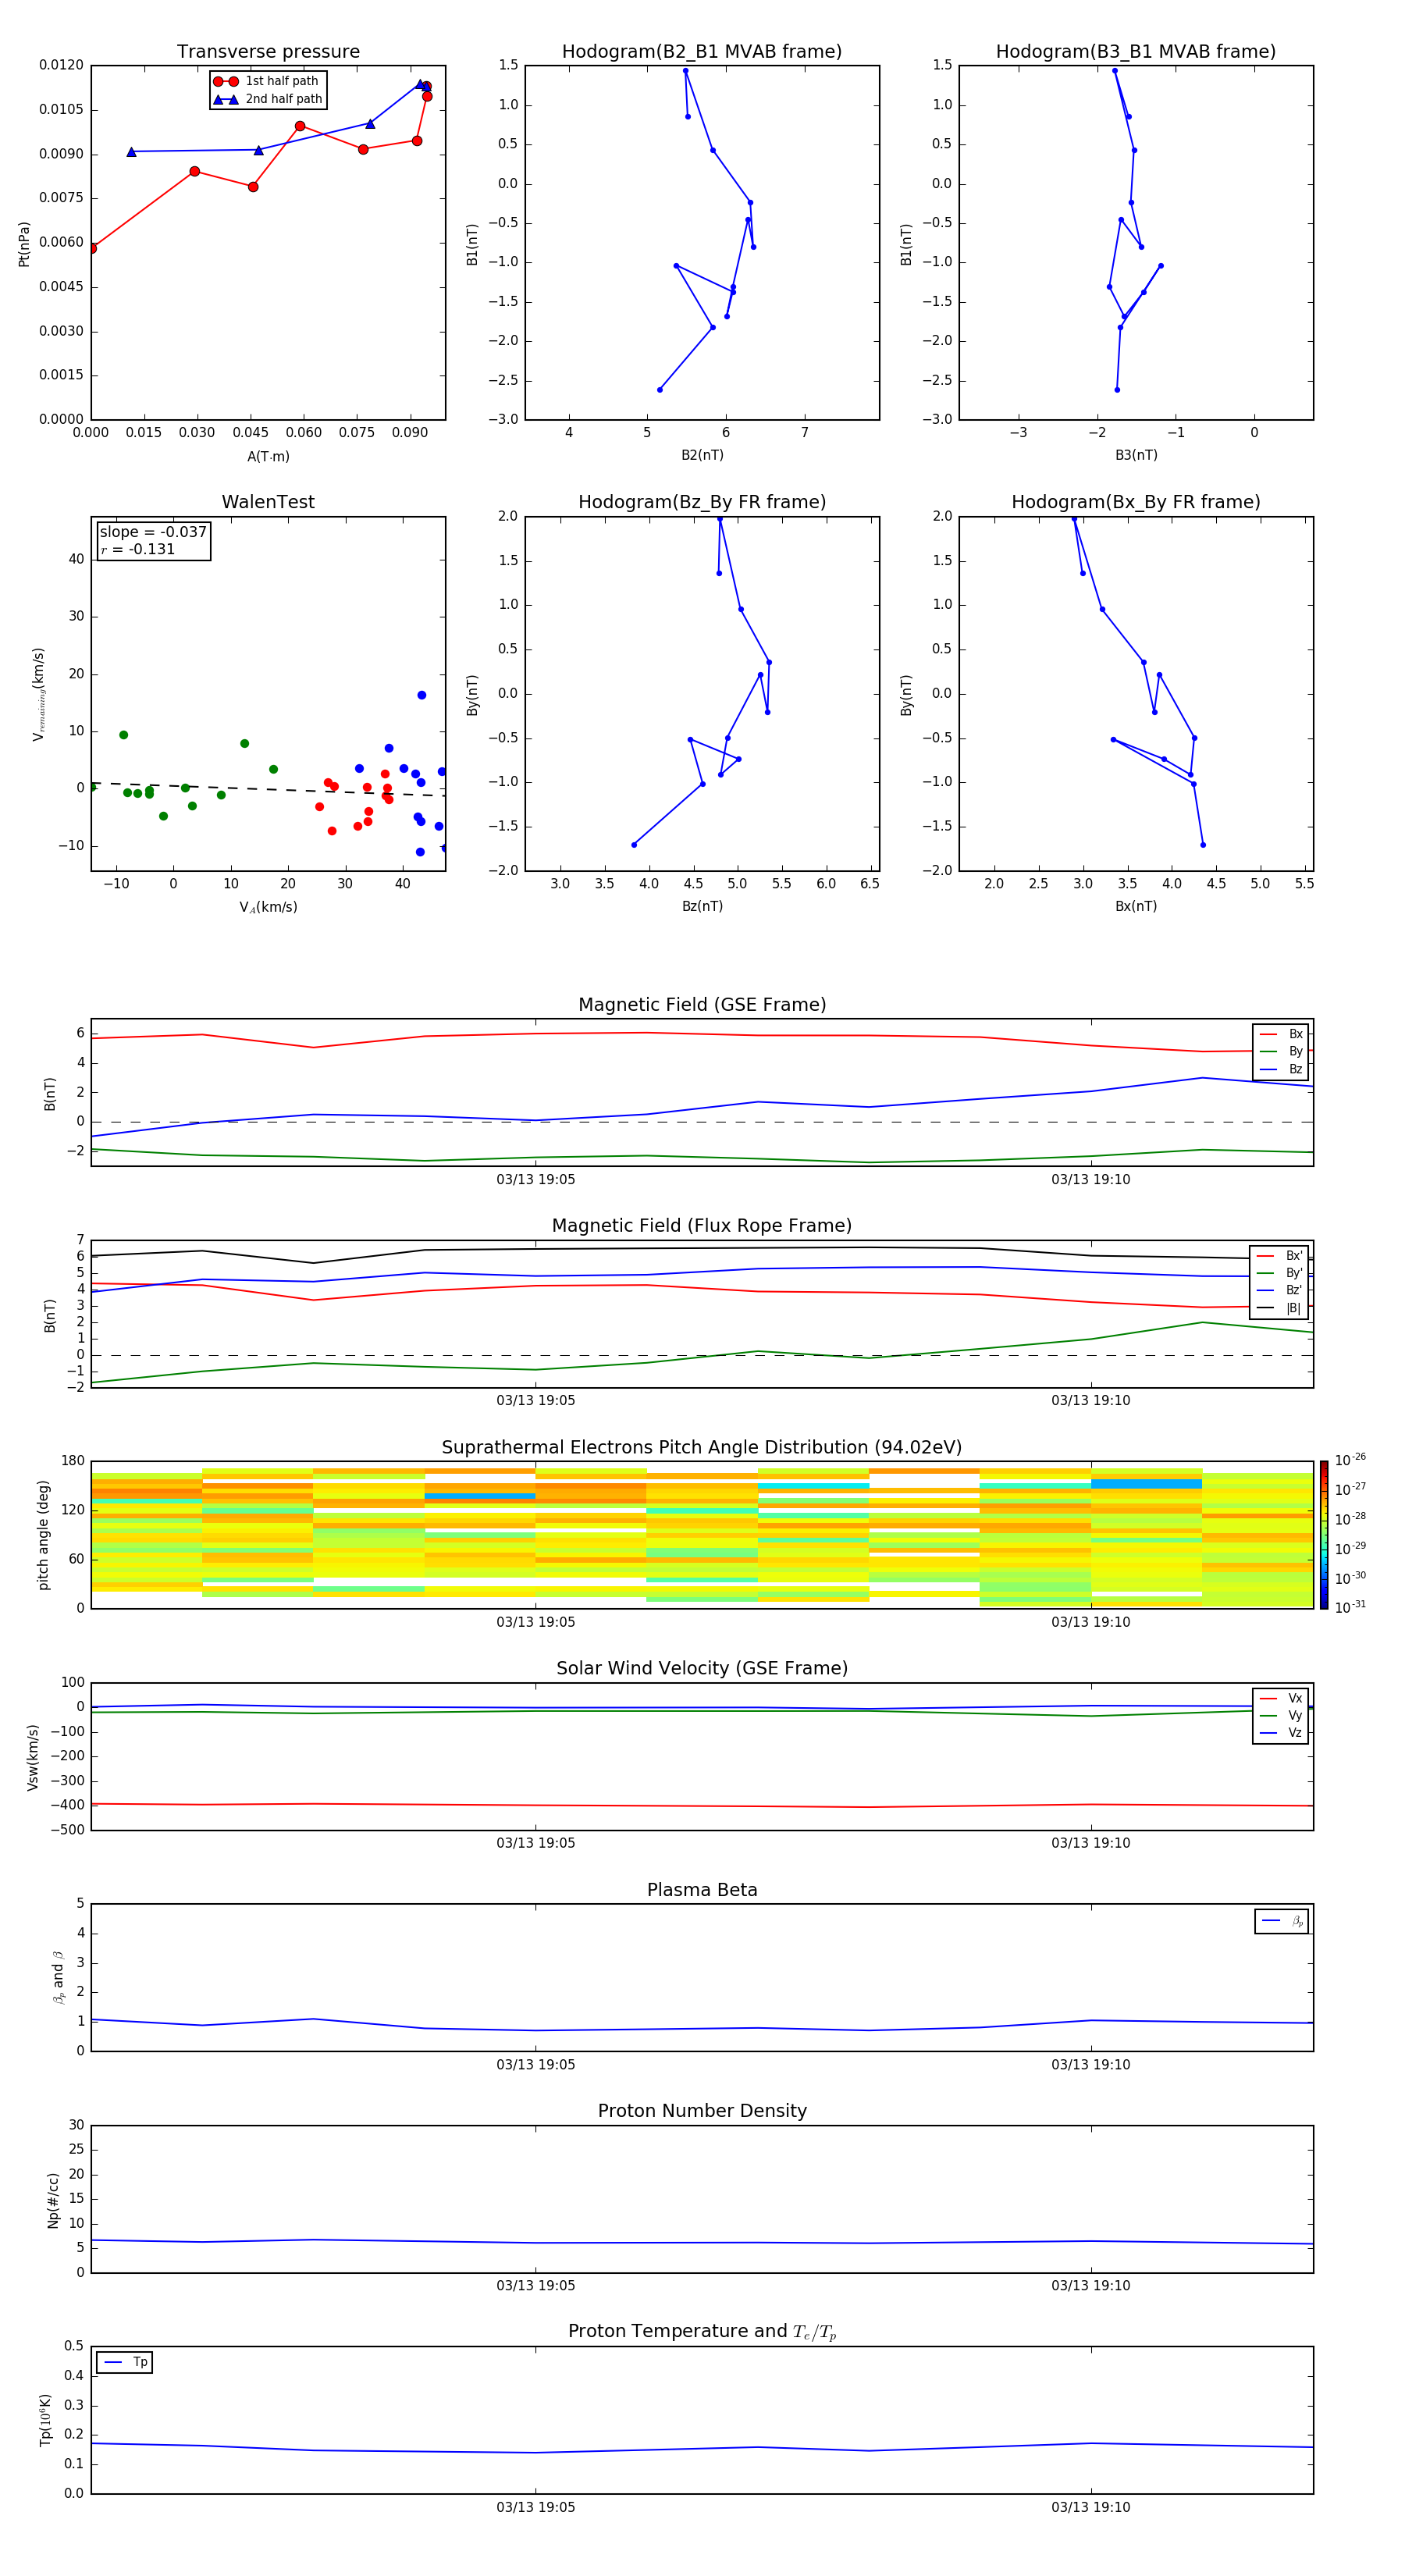Click the βp legend in Plasma Beta plot
Screen dimensions: 1405x2576
click(1282, 1921)
